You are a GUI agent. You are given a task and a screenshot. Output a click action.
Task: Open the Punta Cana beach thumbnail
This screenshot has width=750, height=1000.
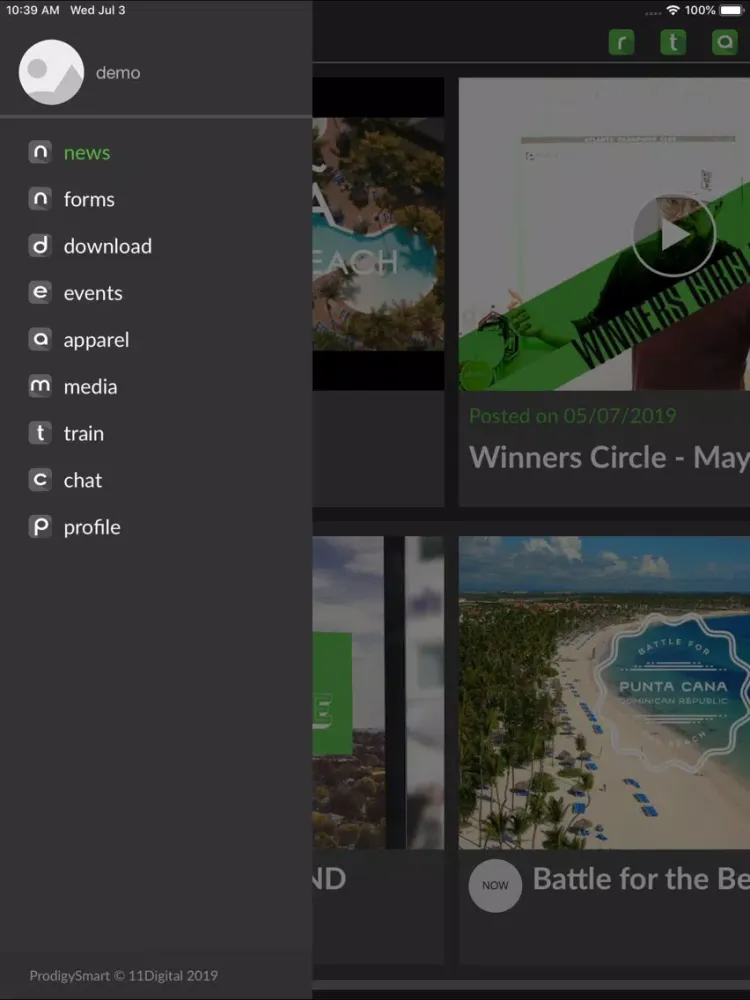coord(604,693)
